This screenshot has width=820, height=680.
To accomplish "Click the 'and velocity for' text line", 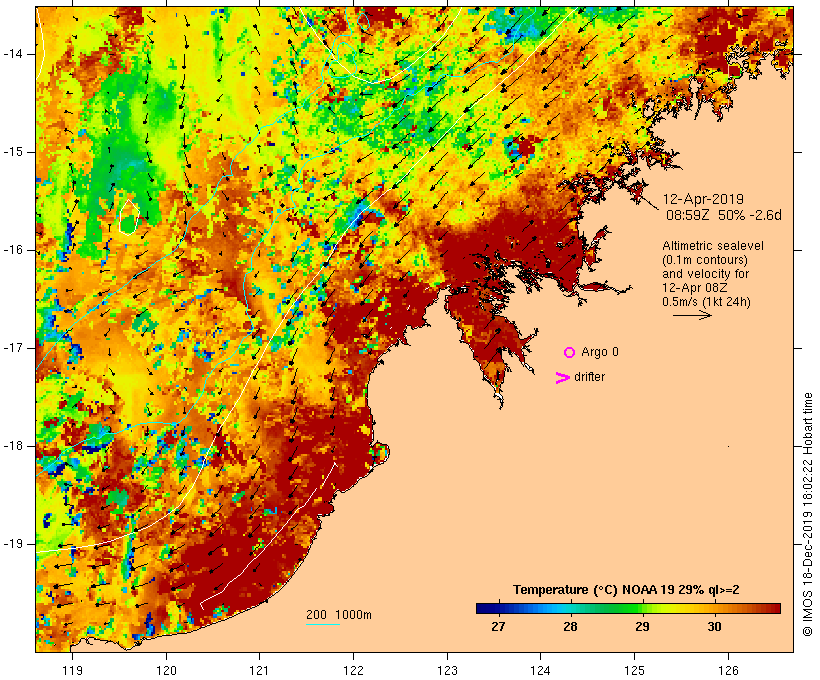I will click(705, 274).
